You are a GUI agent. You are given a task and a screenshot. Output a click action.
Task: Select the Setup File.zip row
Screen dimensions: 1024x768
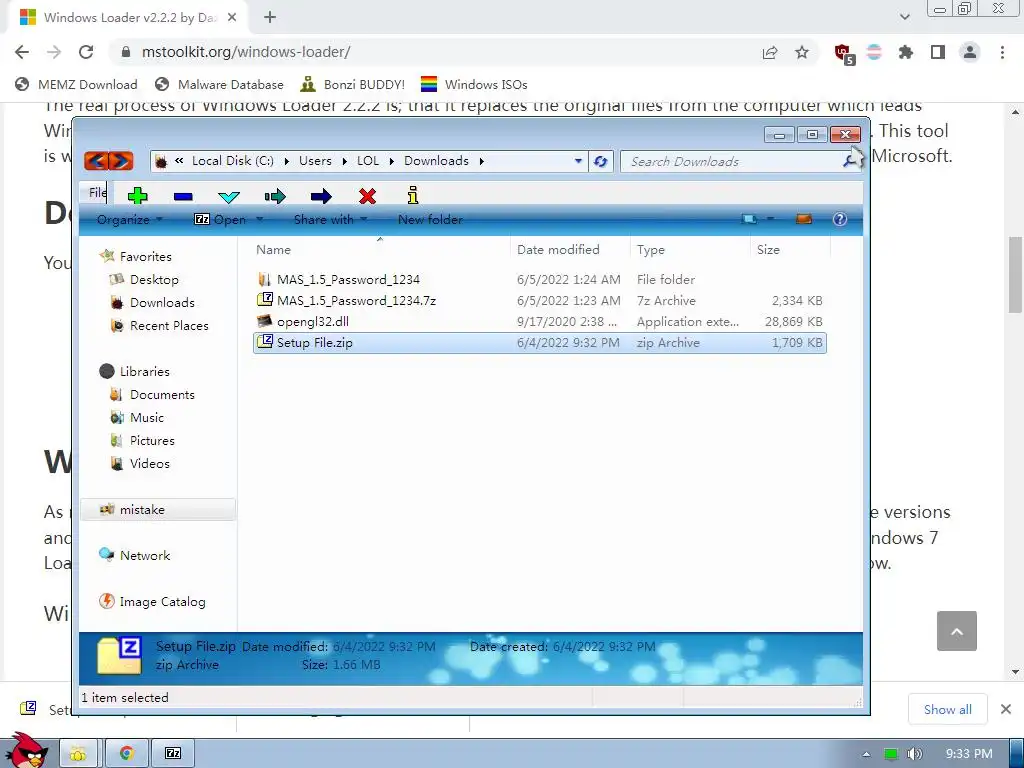coord(539,343)
